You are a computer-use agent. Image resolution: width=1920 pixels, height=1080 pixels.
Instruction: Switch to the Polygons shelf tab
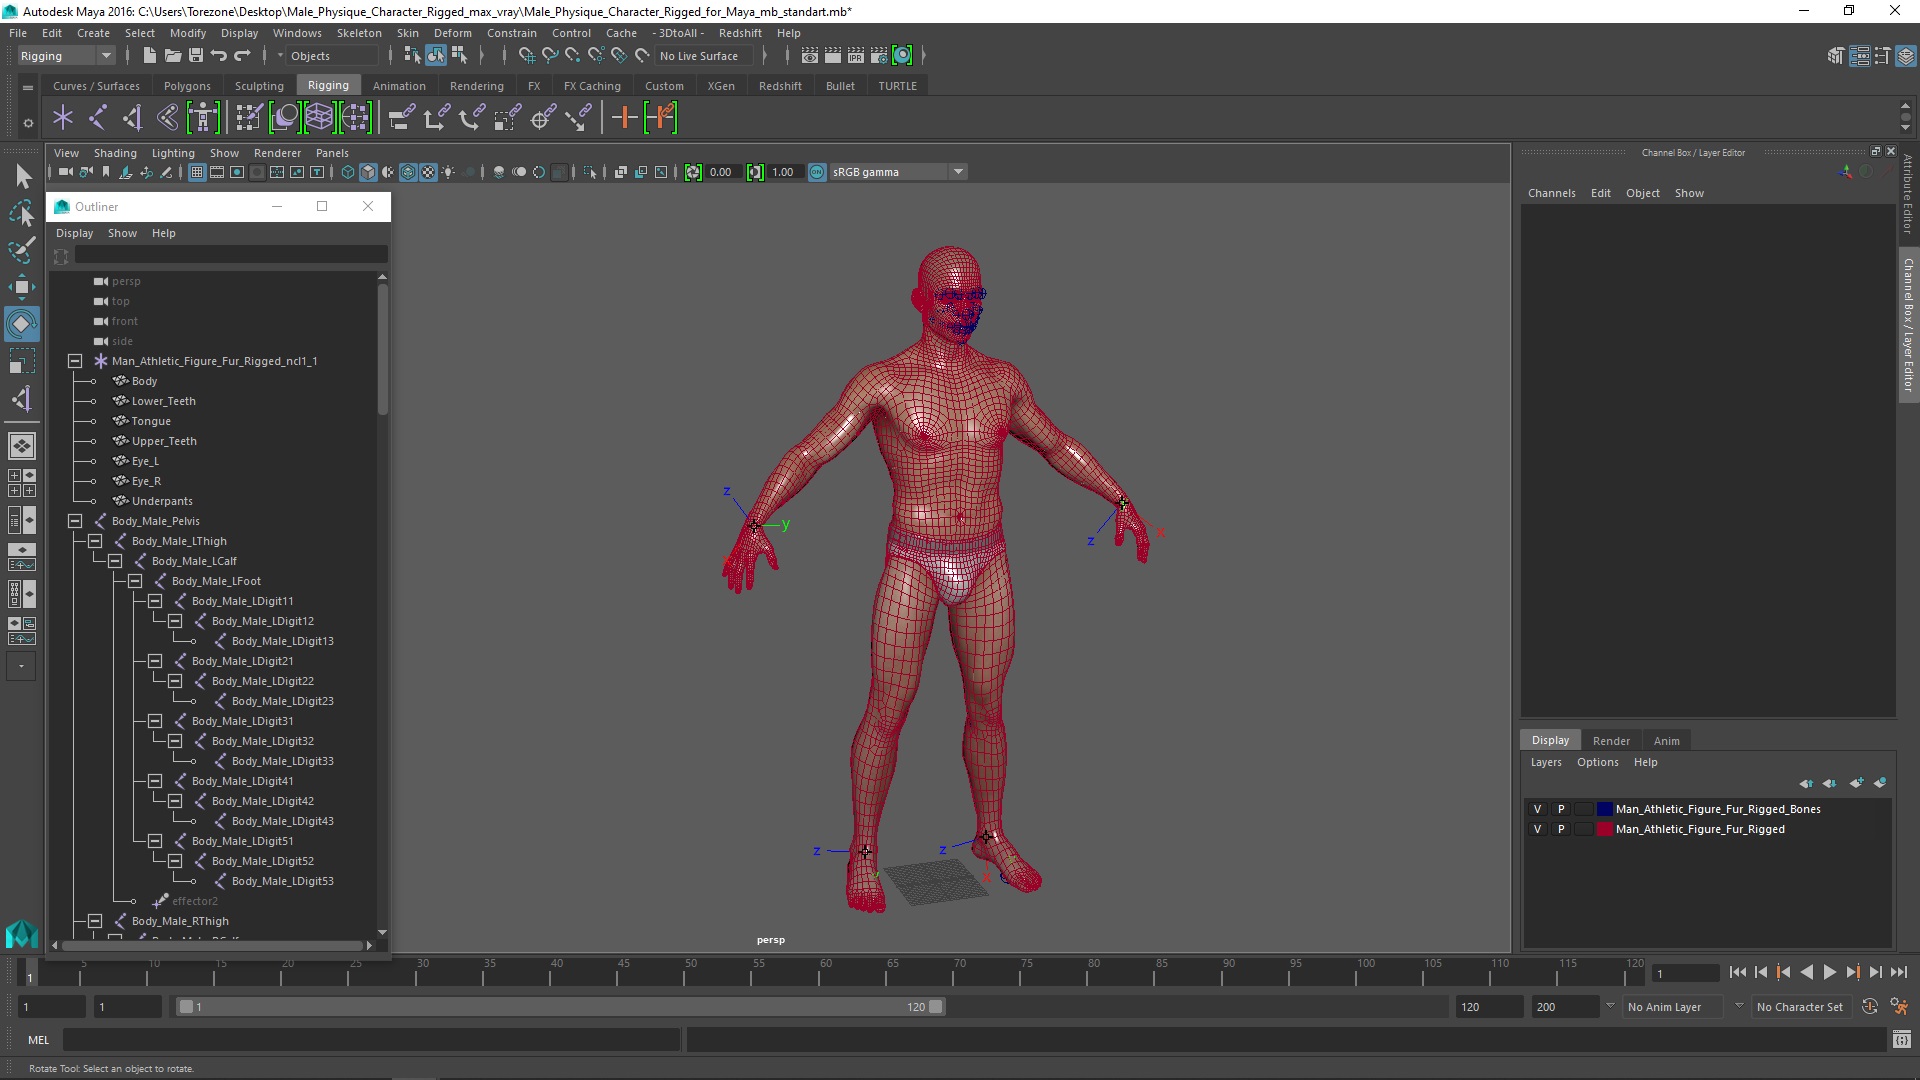click(187, 86)
